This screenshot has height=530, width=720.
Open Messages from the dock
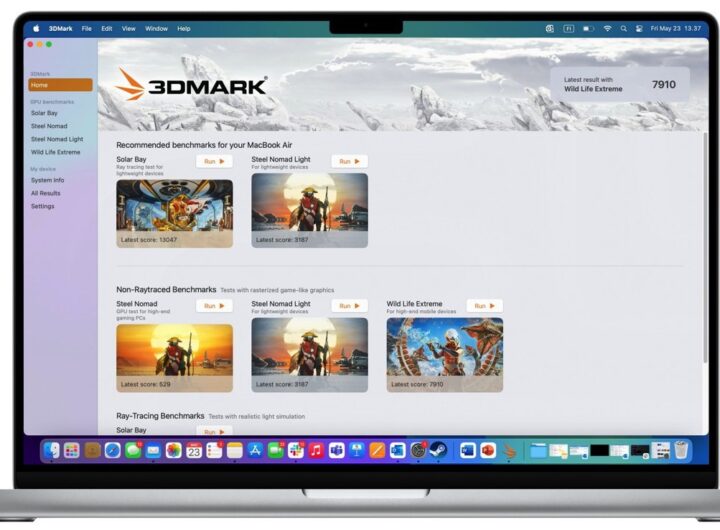point(133,451)
